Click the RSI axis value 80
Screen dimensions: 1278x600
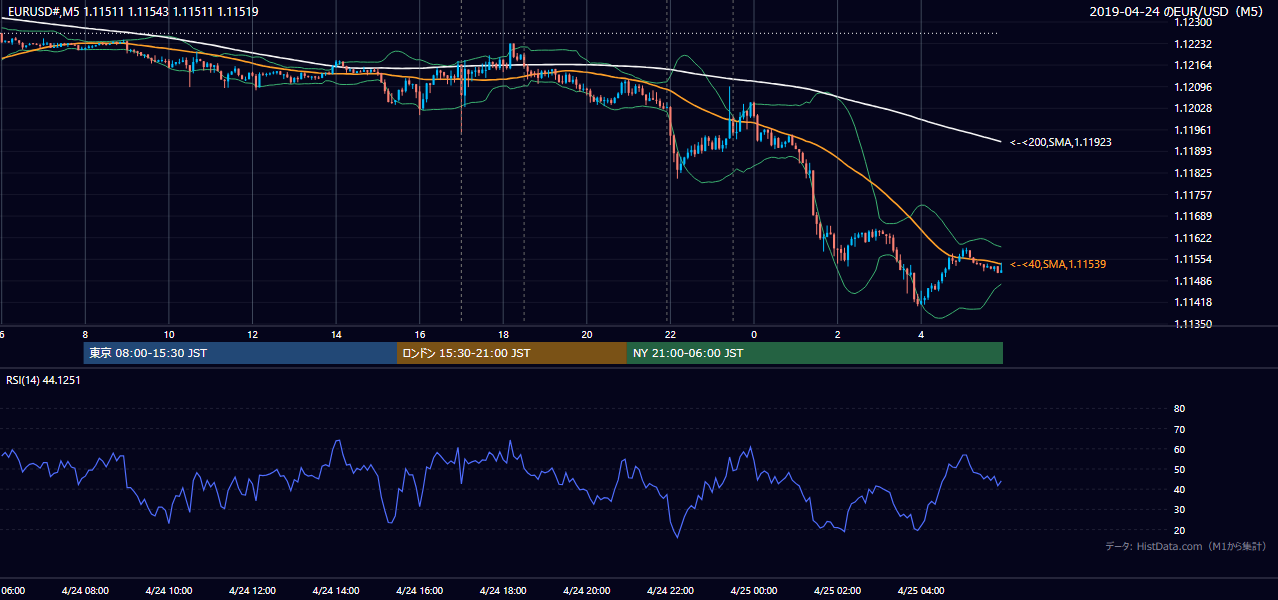click(x=1179, y=409)
